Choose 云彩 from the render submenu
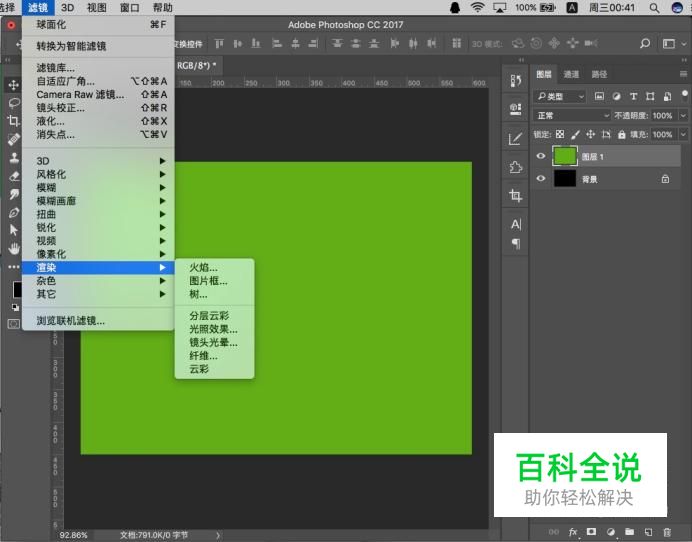Screen dimensions: 692x542 point(199,369)
